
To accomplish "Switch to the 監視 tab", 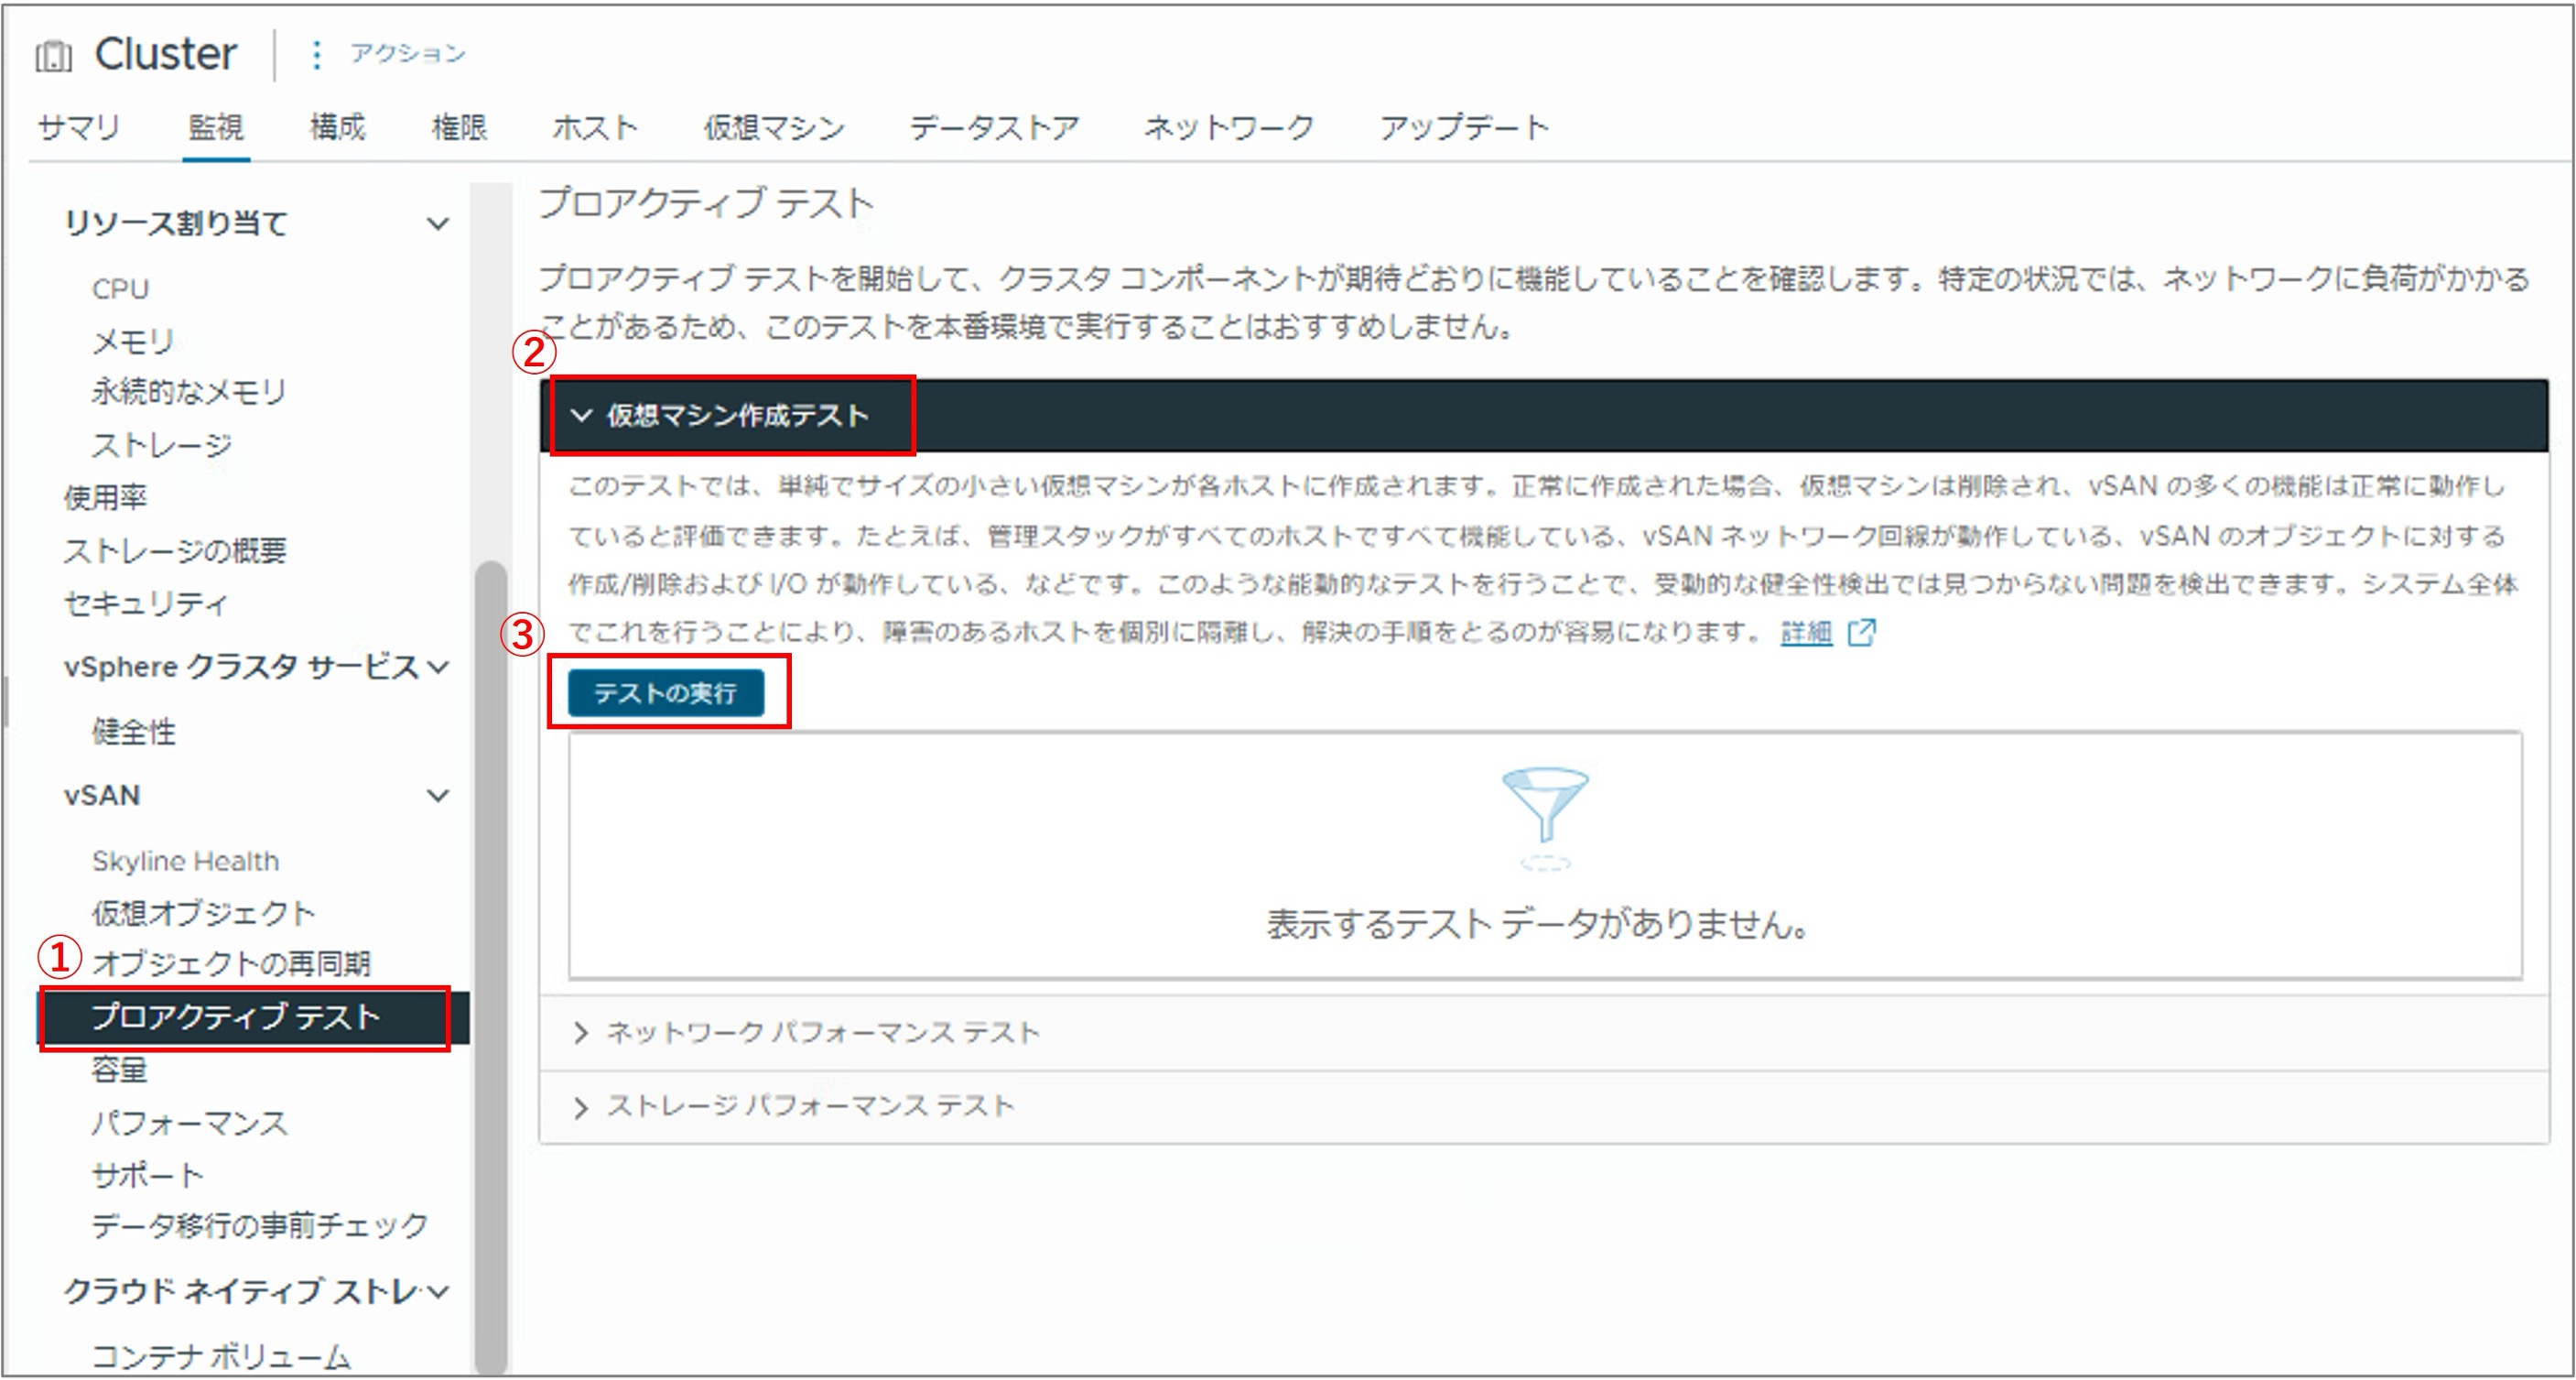I will (216, 127).
